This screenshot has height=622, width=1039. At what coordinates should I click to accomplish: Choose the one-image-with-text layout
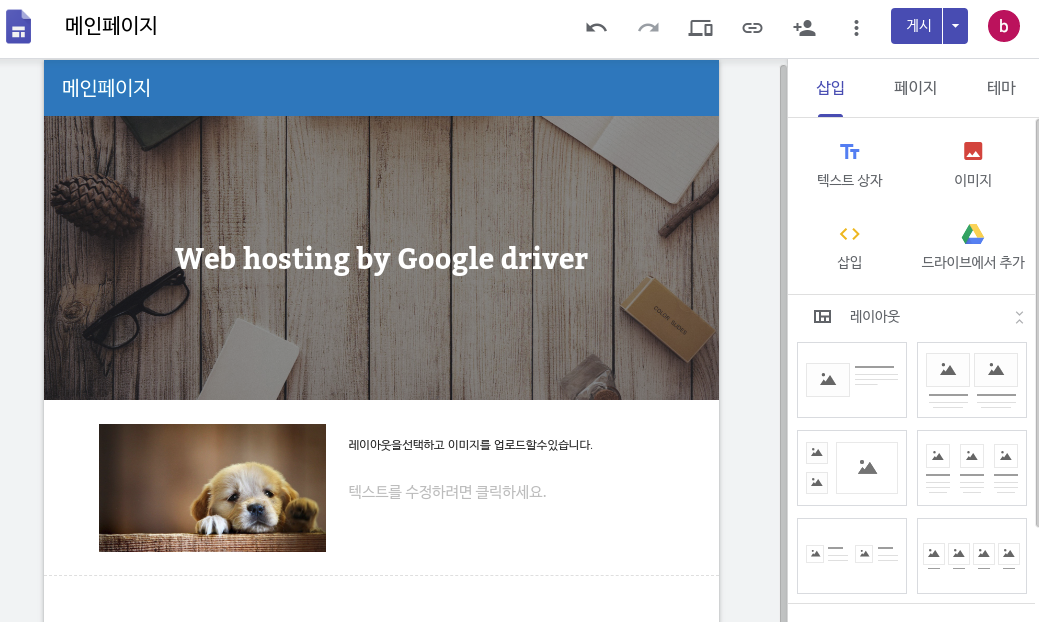pos(851,380)
